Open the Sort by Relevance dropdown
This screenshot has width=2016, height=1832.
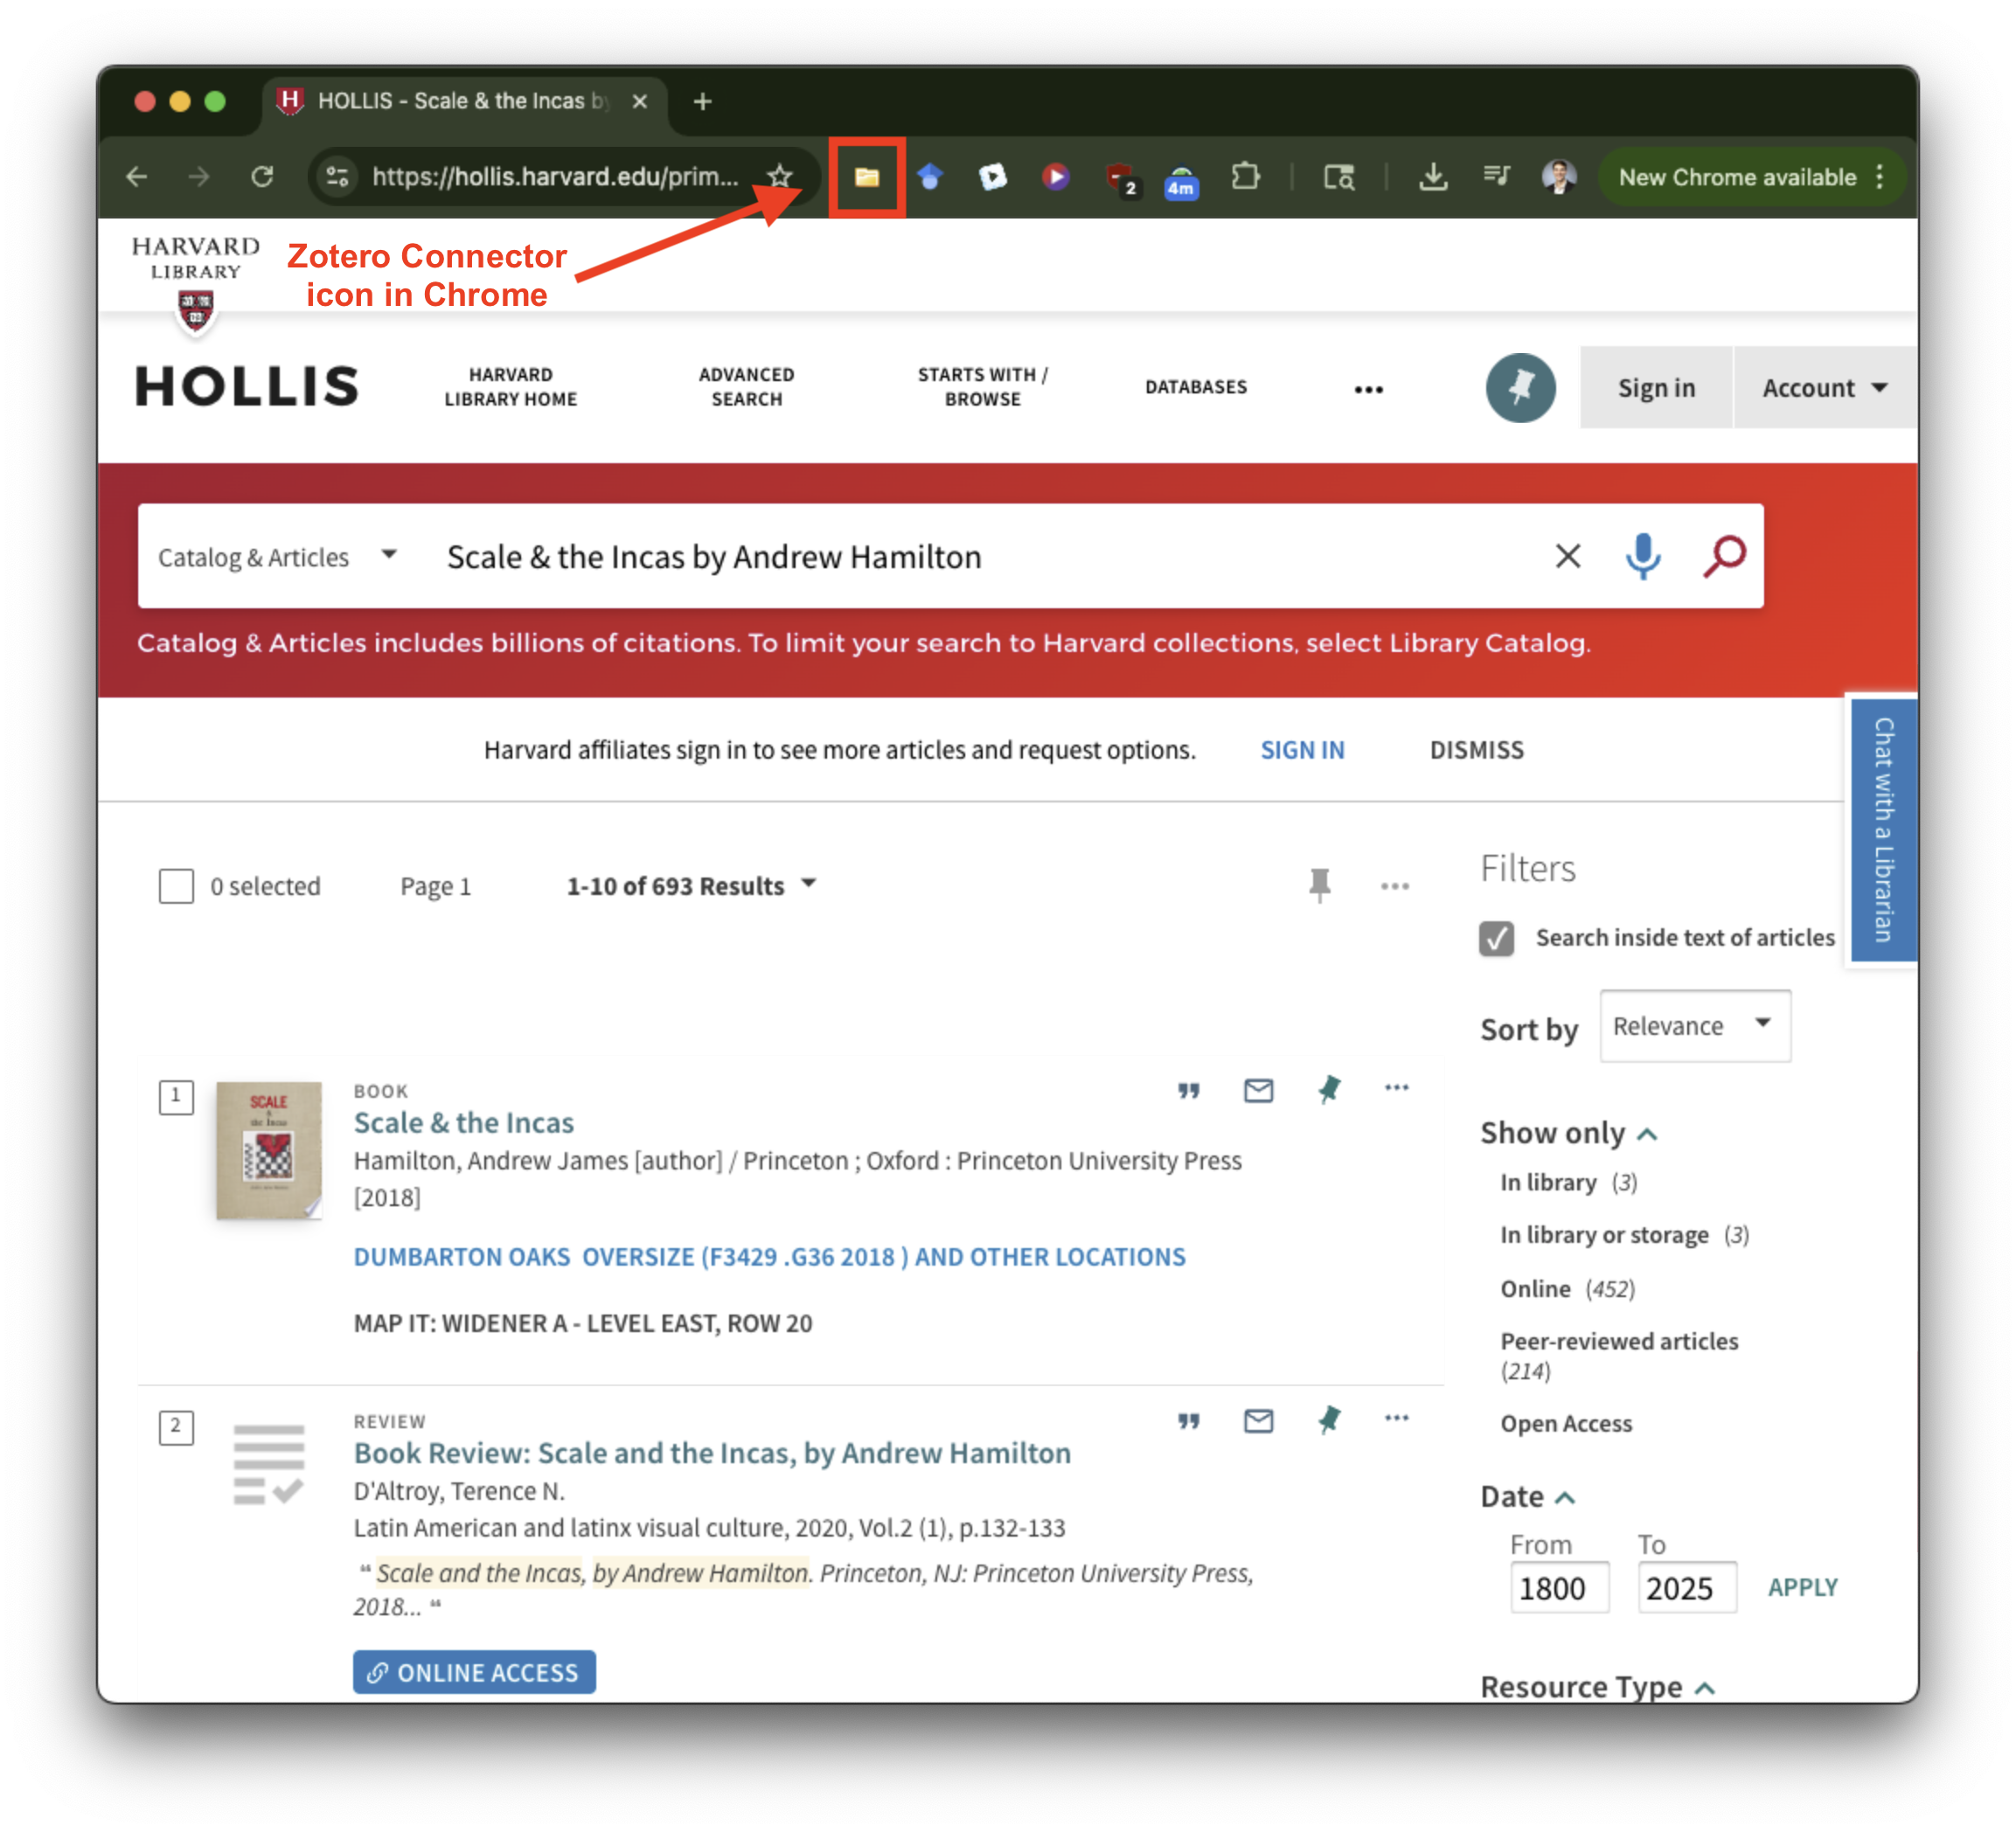pyautogui.click(x=1694, y=1026)
